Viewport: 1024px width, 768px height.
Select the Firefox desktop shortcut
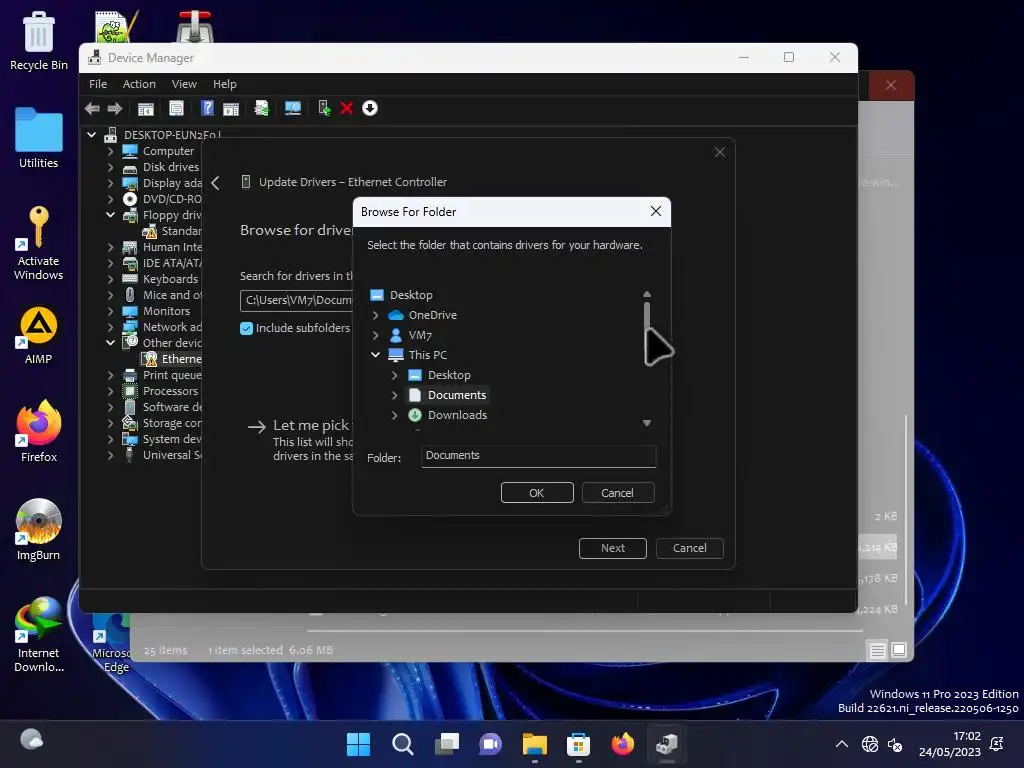[x=39, y=431]
